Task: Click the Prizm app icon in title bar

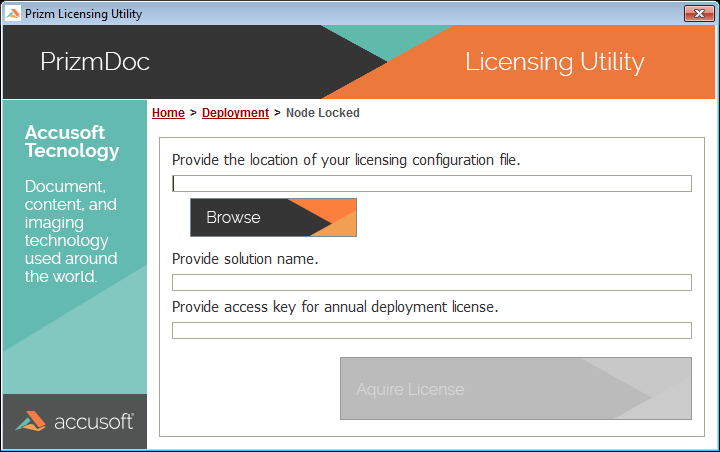Action: [12, 13]
